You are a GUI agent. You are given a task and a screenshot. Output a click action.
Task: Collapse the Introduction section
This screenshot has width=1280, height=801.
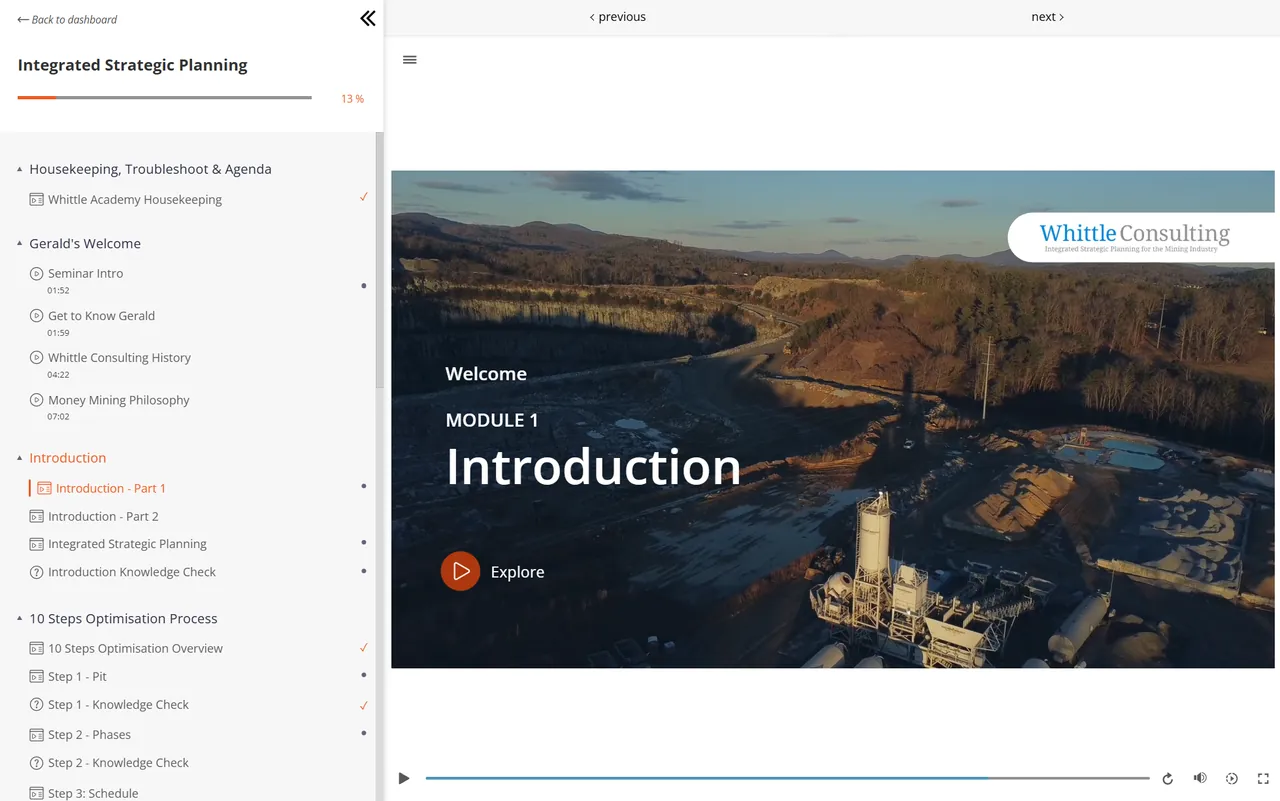(20, 457)
